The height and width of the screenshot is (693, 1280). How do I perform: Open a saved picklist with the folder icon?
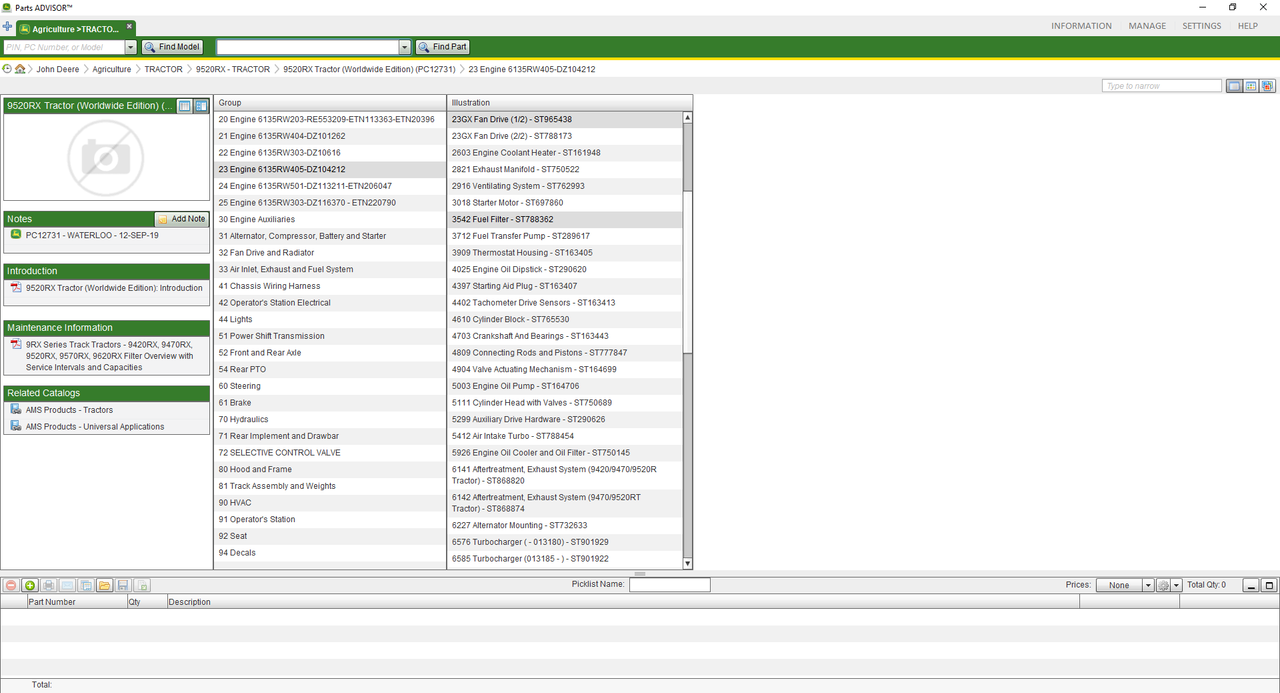pyautogui.click(x=104, y=585)
